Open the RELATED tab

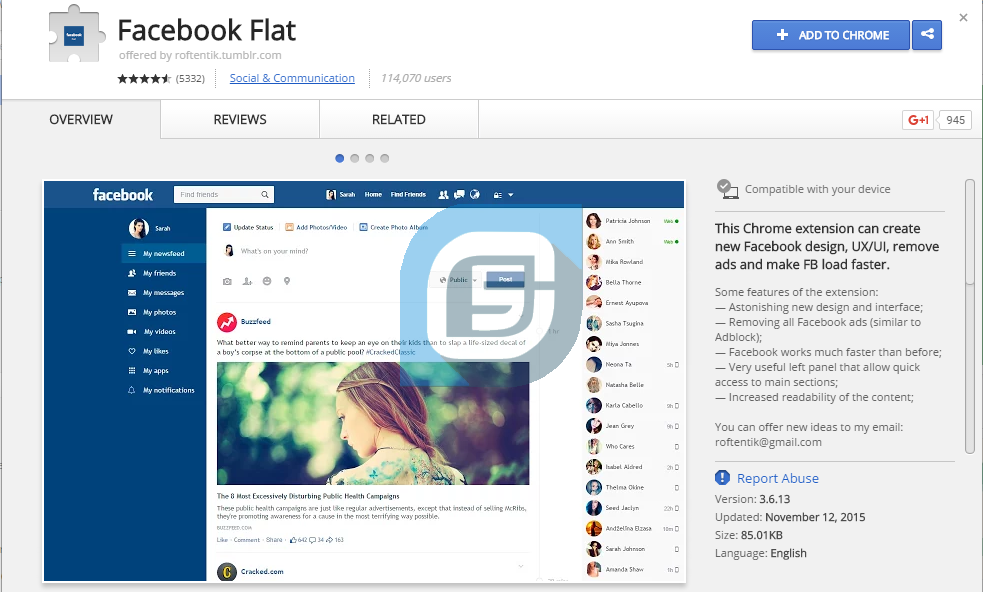point(398,119)
